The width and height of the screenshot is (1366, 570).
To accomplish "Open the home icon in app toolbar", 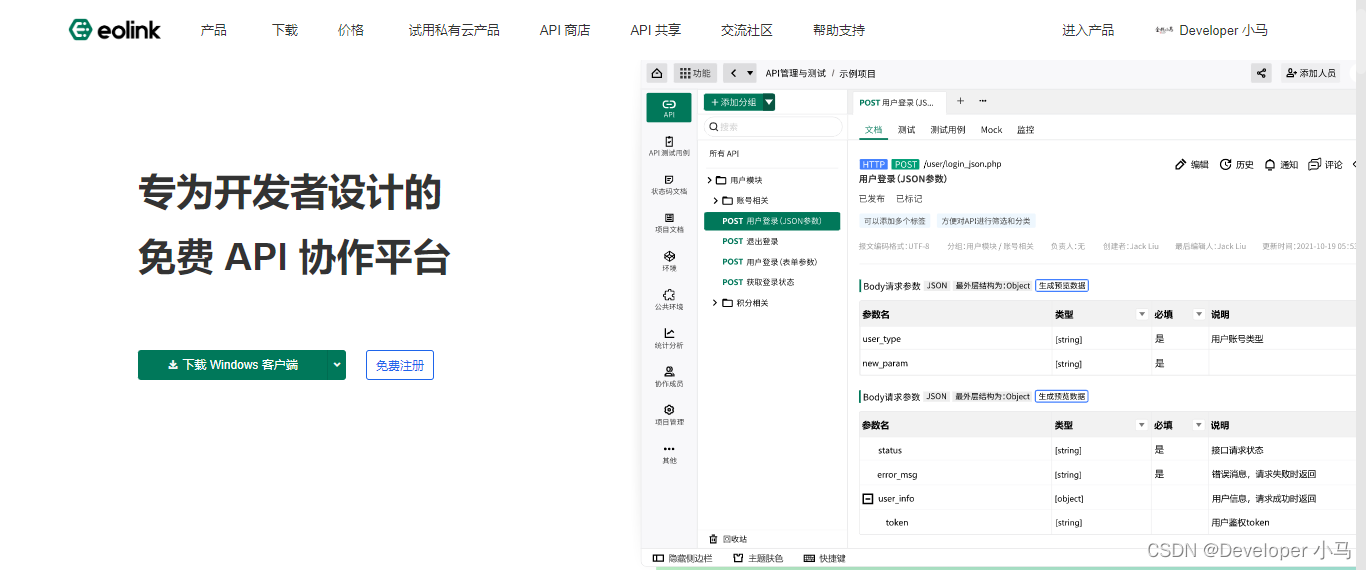I will (657, 73).
